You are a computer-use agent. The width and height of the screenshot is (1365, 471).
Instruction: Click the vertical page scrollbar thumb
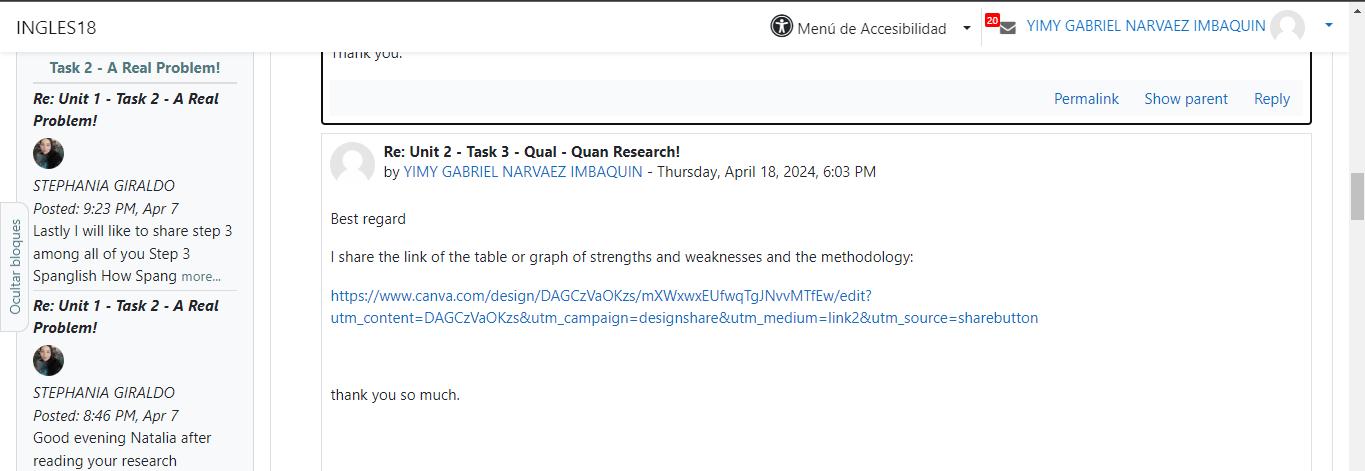pos(1357,195)
